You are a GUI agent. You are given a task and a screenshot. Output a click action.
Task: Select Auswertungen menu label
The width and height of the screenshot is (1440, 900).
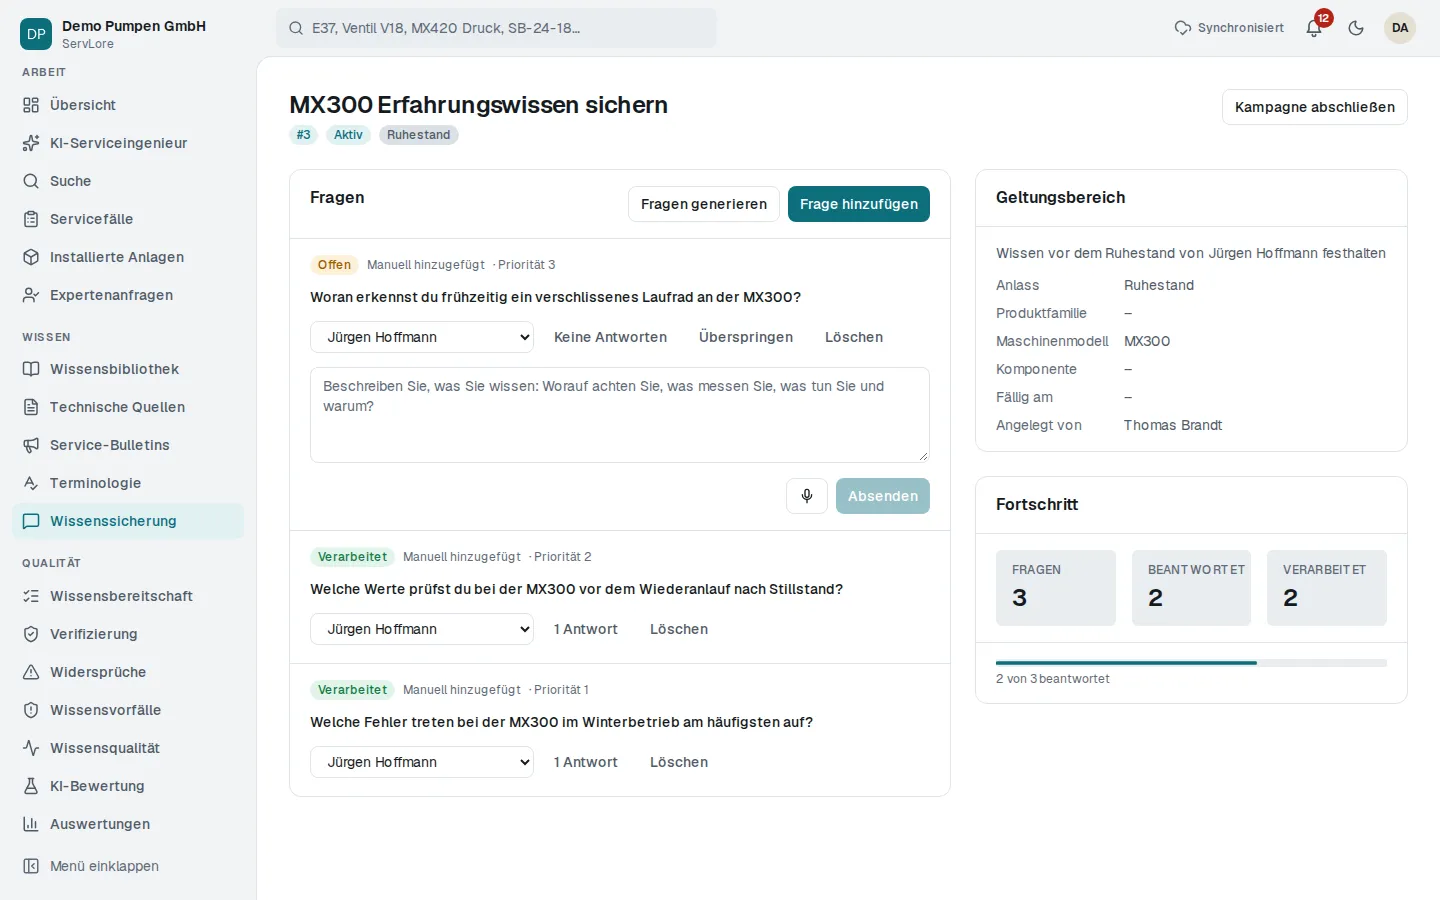[x=100, y=824]
